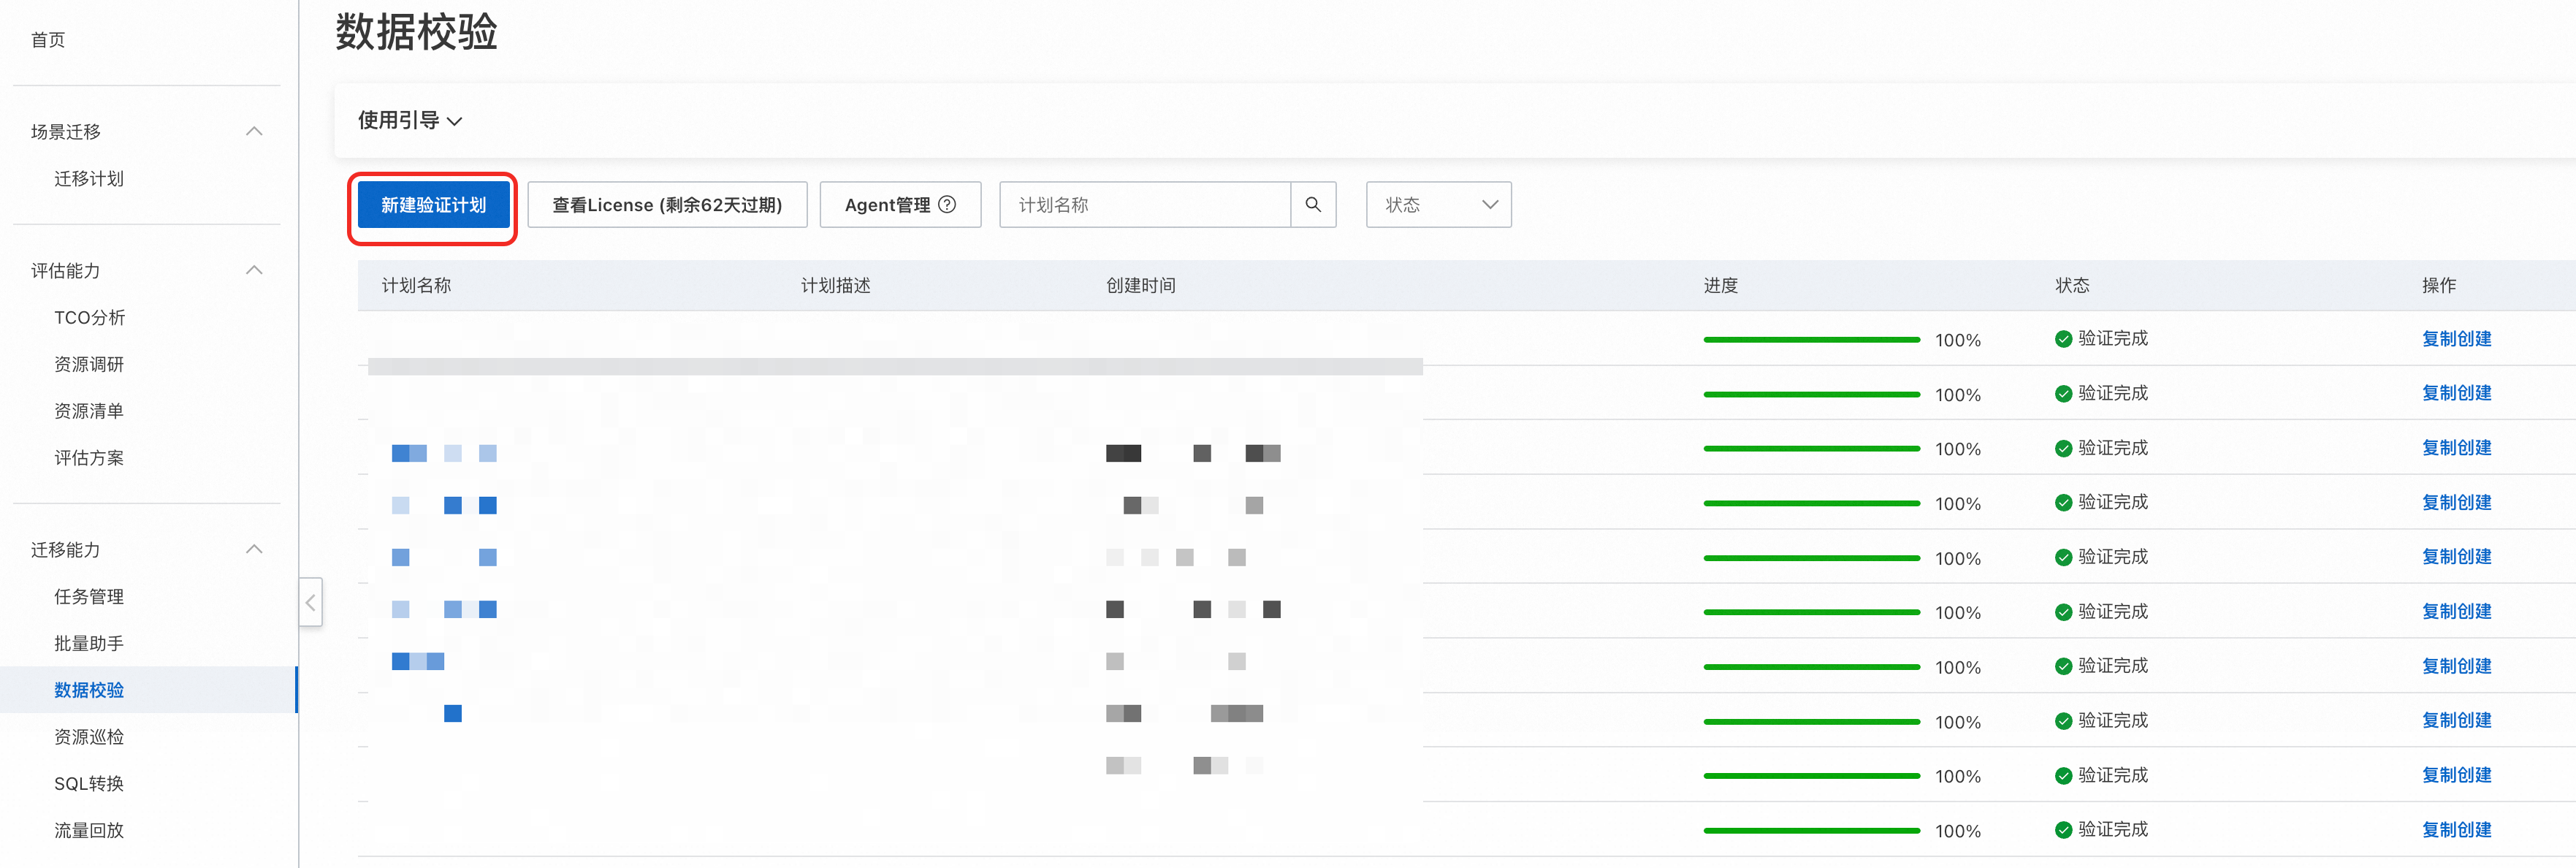Screen dimensions: 2576x868
Task: Open 查看License remaining days button
Action: [667, 204]
